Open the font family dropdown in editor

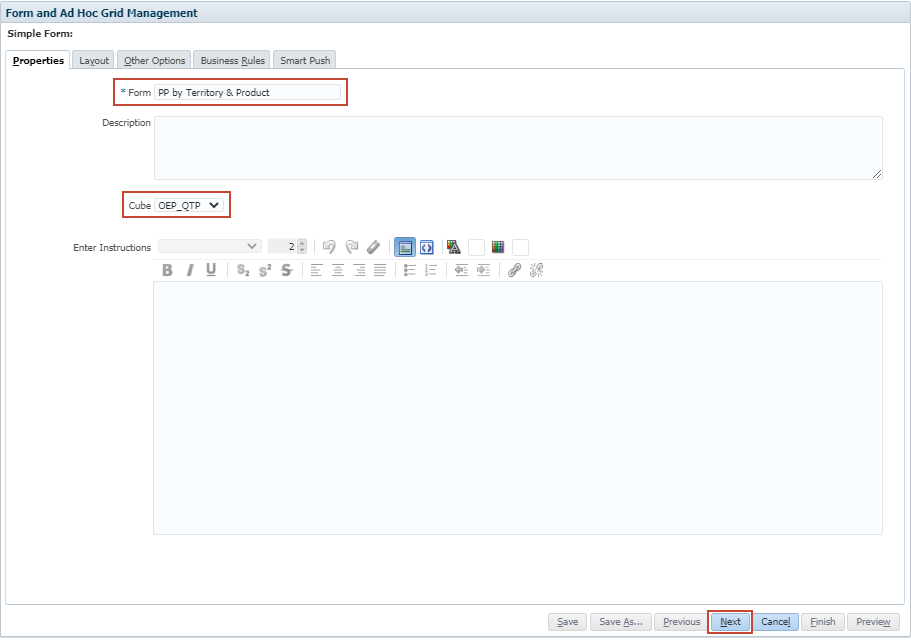[209, 246]
